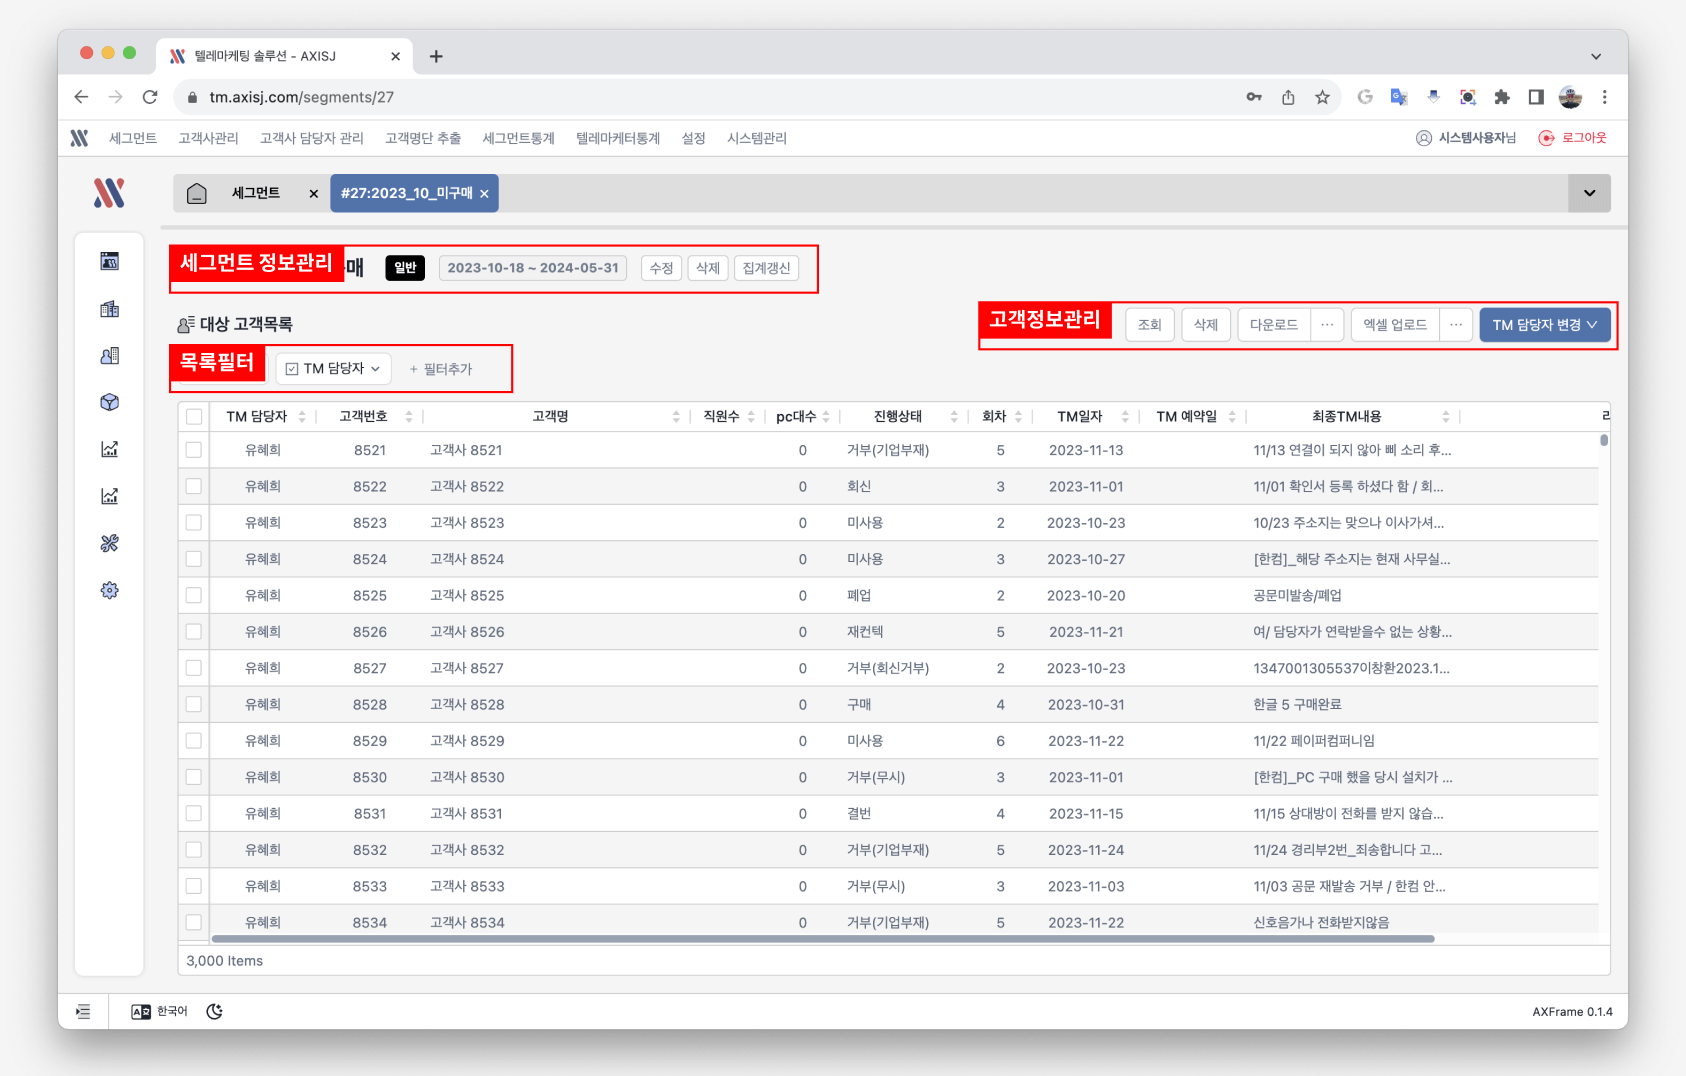Open the cube icon in sidebar
The width and height of the screenshot is (1686, 1076).
(110, 402)
